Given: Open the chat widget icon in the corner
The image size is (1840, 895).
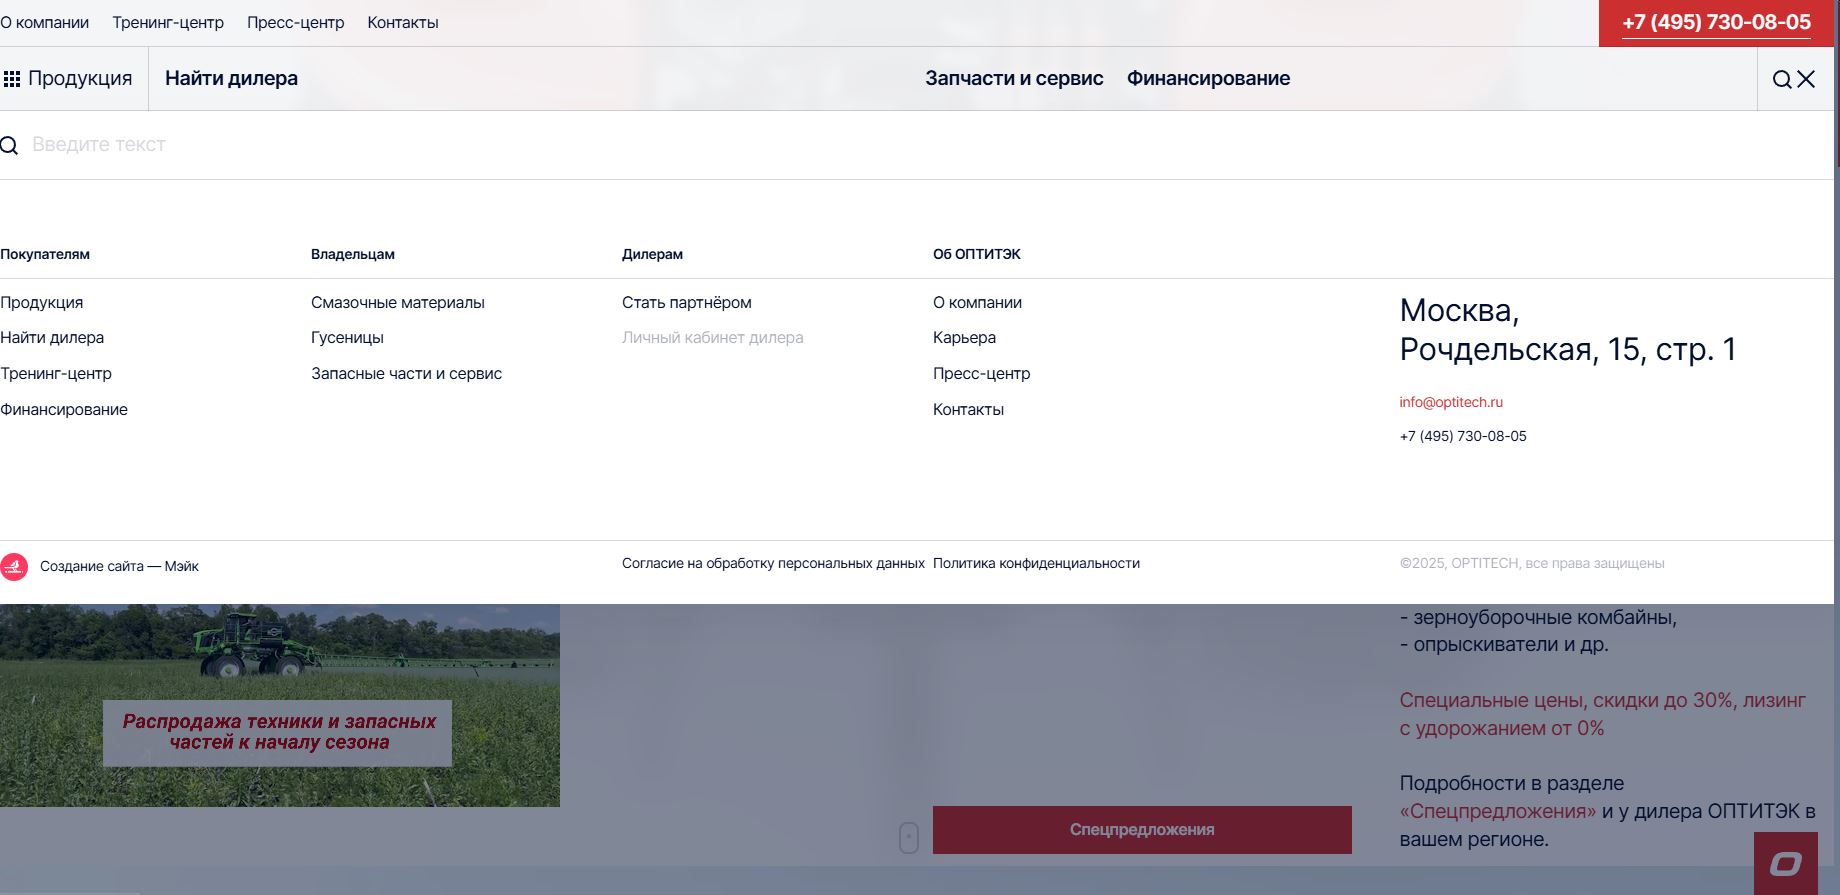Looking at the screenshot, I should 1786,863.
